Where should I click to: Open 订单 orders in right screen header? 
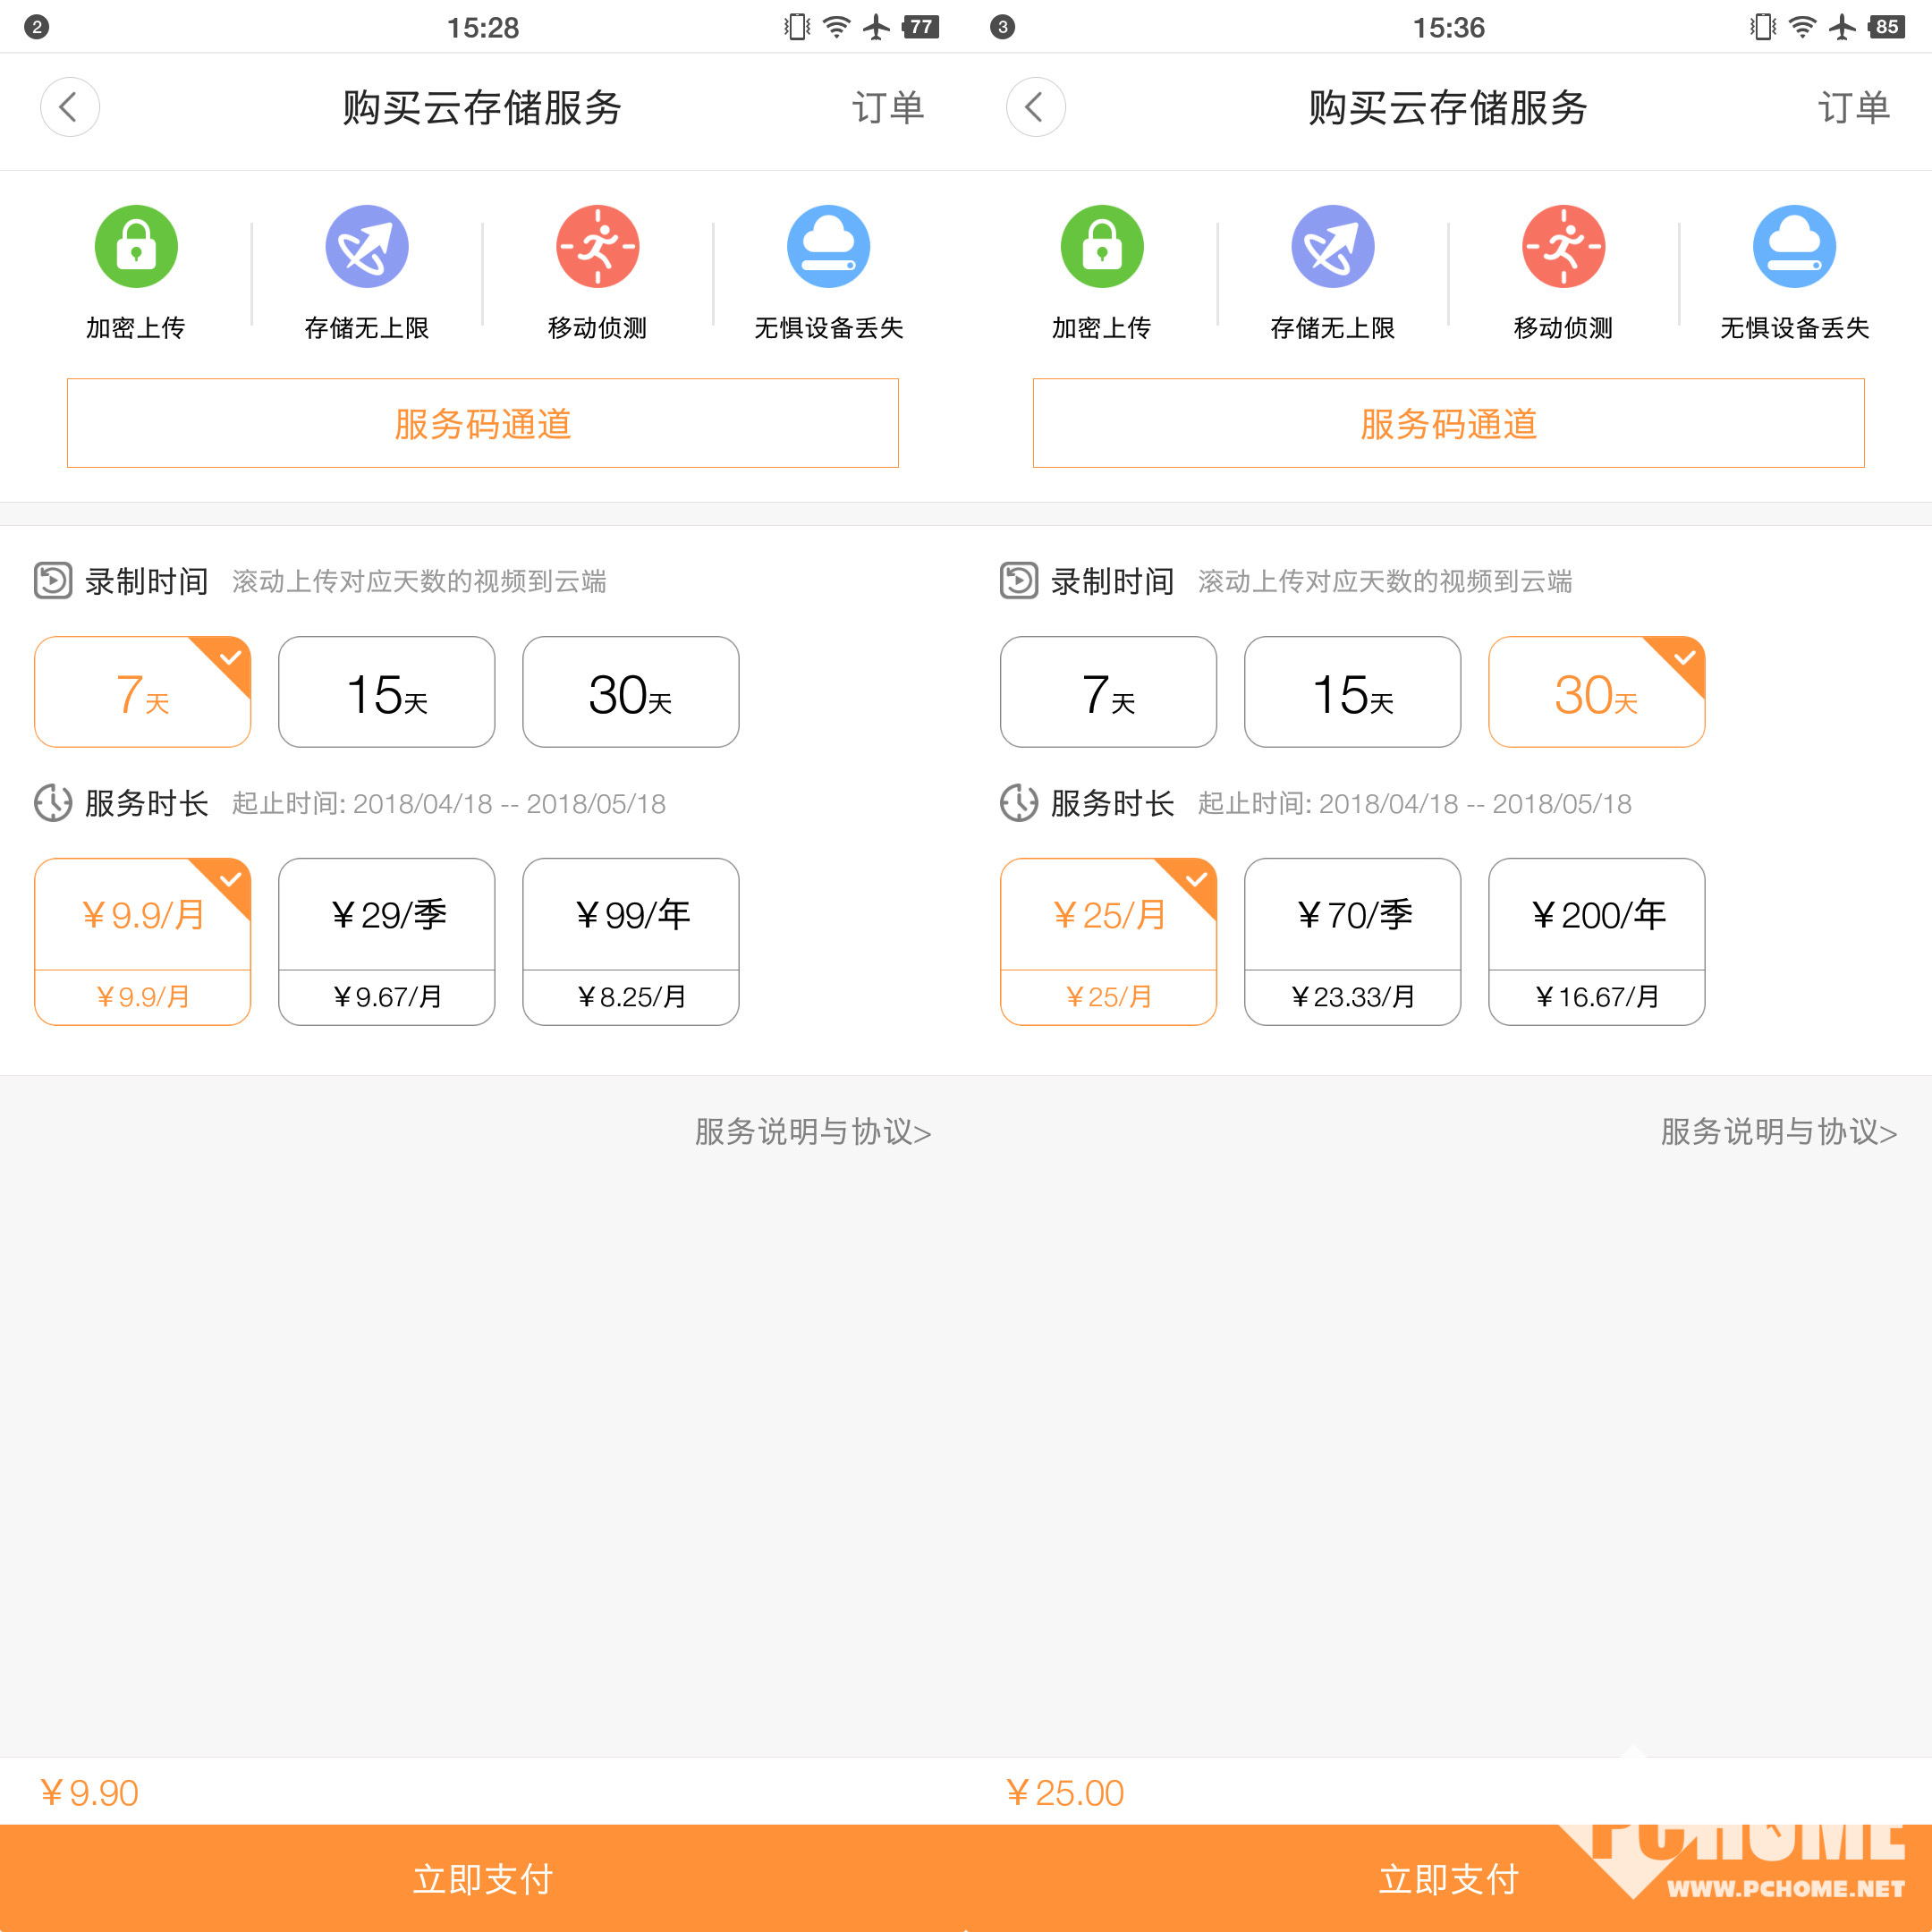(x=1853, y=108)
